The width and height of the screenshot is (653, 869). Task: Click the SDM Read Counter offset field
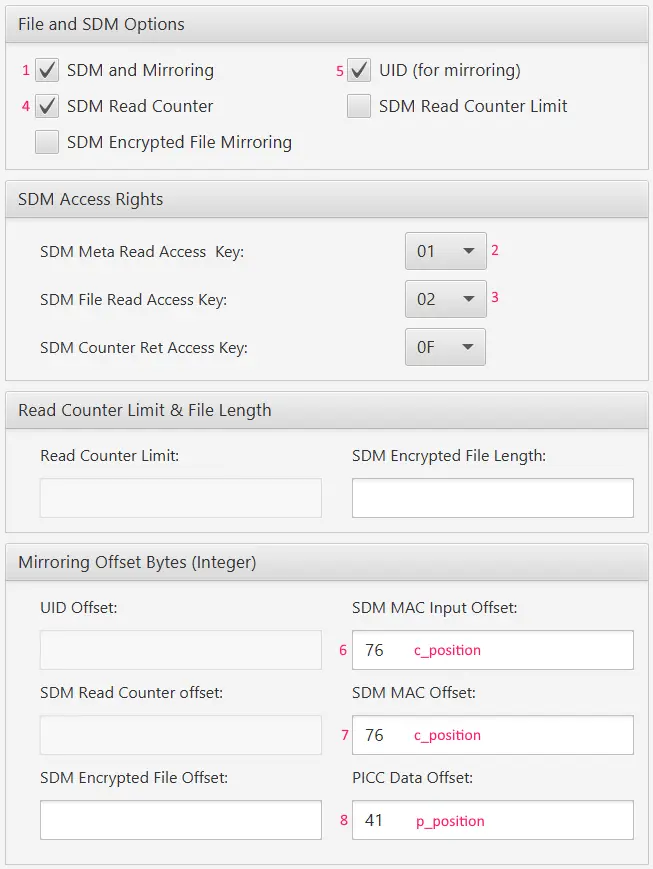pos(181,735)
